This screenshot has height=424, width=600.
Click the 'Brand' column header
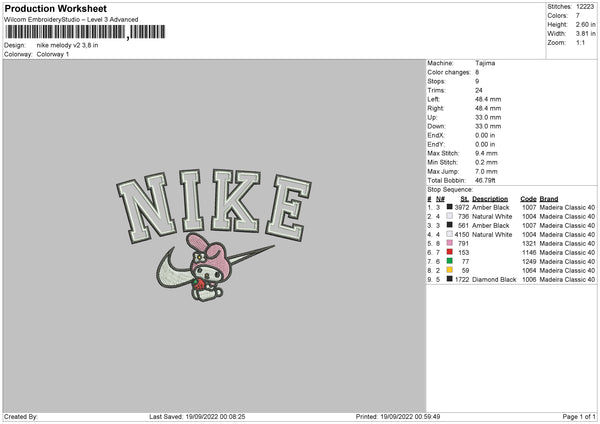click(549, 199)
